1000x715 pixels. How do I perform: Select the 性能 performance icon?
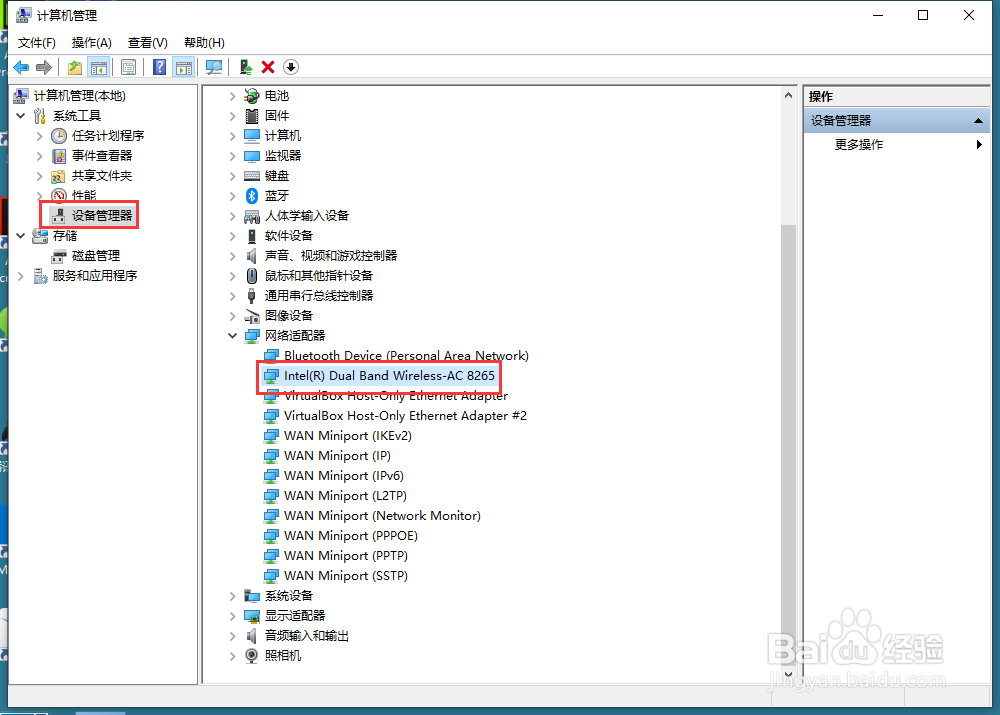[59, 195]
